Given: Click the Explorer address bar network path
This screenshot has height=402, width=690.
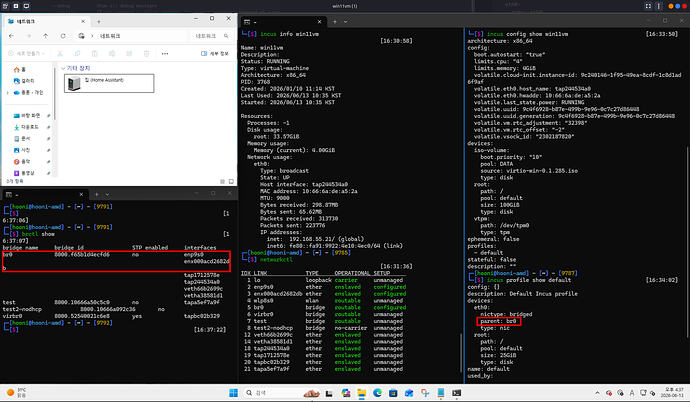Looking at the screenshot, I should 110,36.
